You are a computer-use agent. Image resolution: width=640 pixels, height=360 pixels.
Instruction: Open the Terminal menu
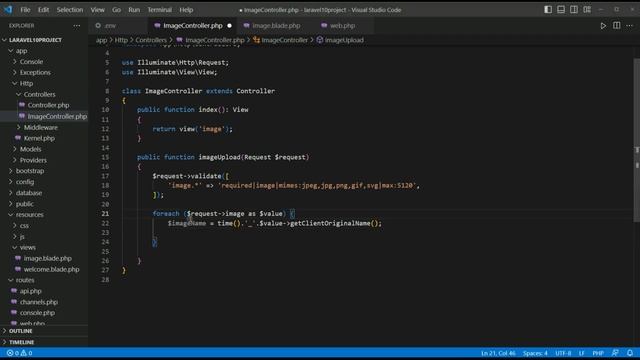pos(160,10)
